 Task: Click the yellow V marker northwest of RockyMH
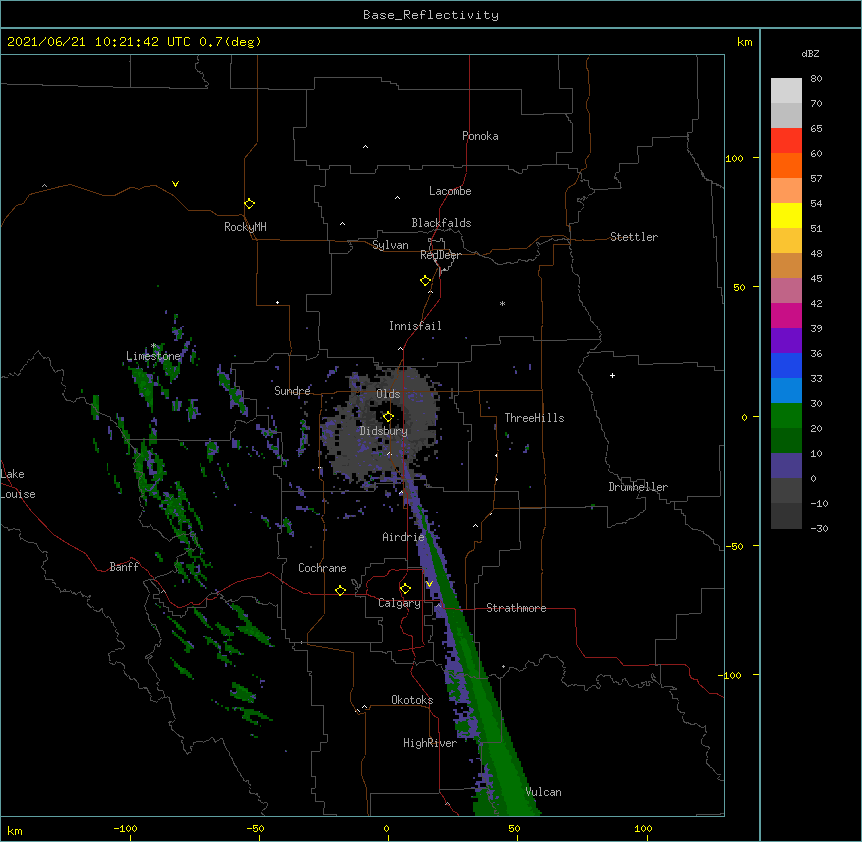point(175,184)
